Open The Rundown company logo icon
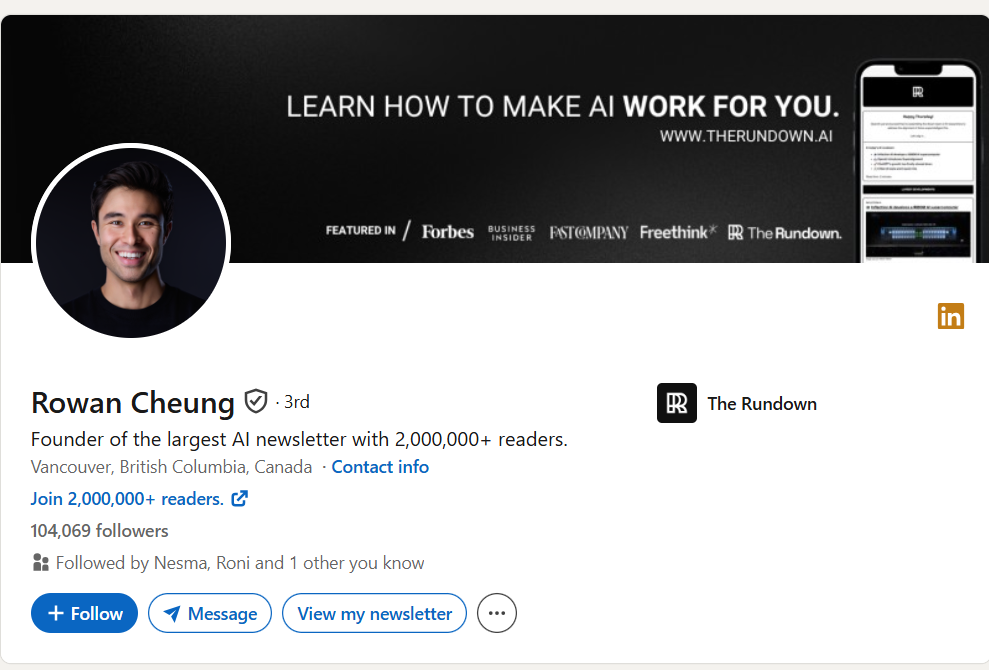The height and width of the screenshot is (670, 989). coord(677,403)
